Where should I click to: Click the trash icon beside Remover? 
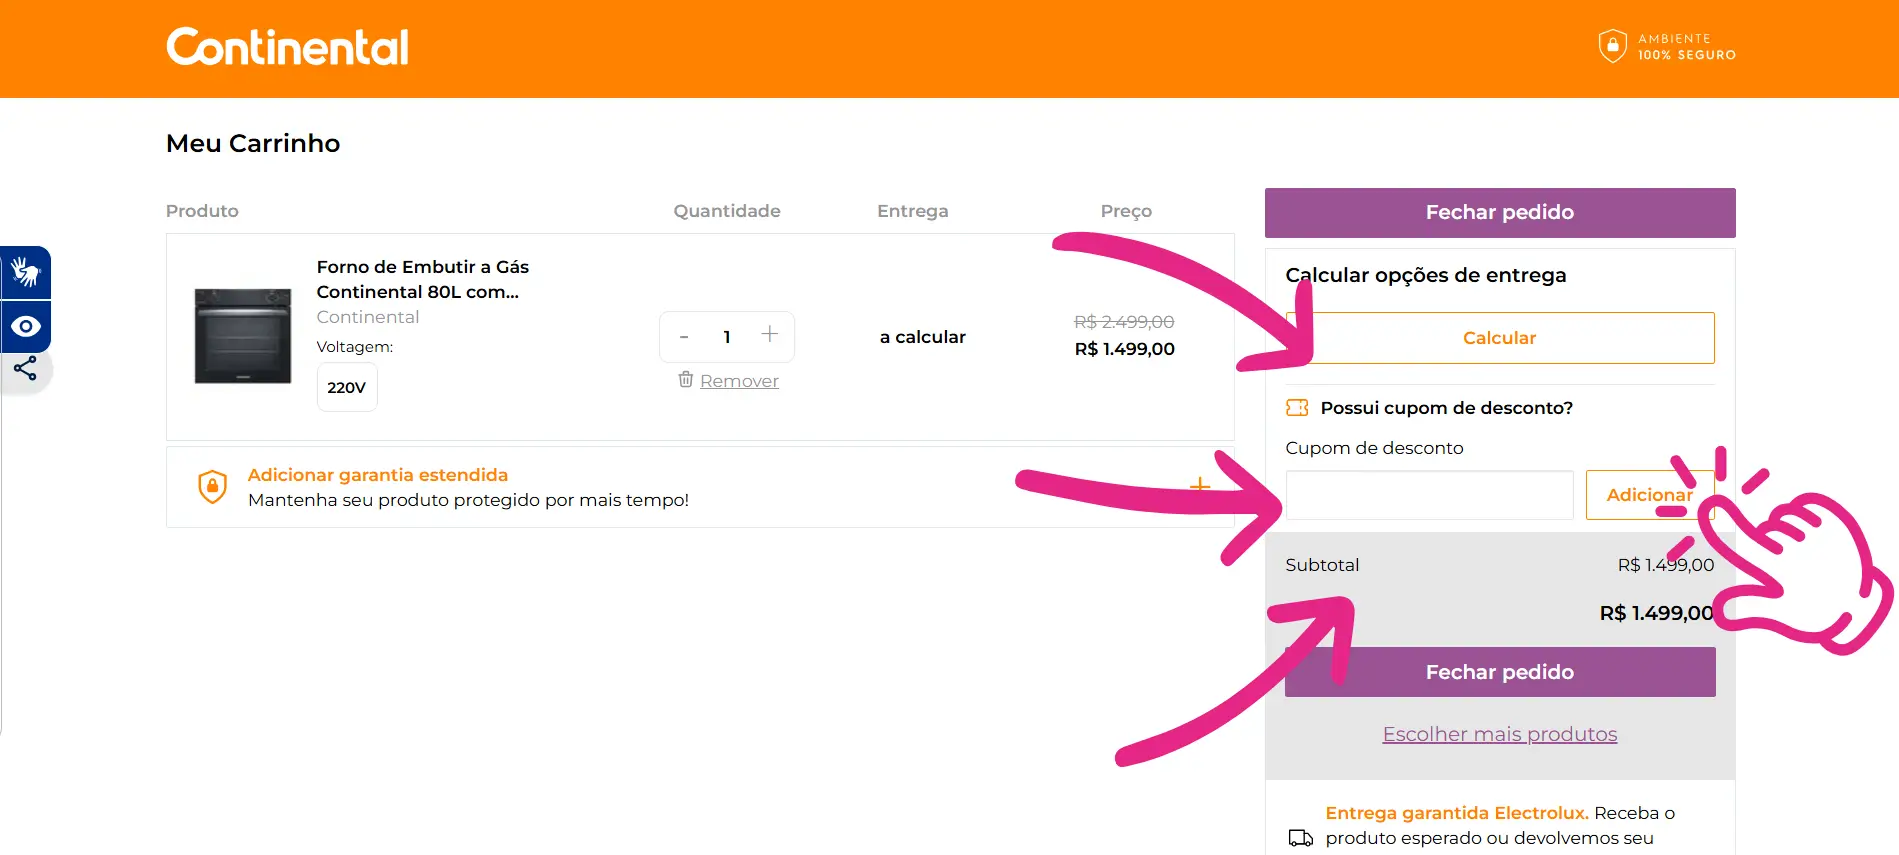686,379
